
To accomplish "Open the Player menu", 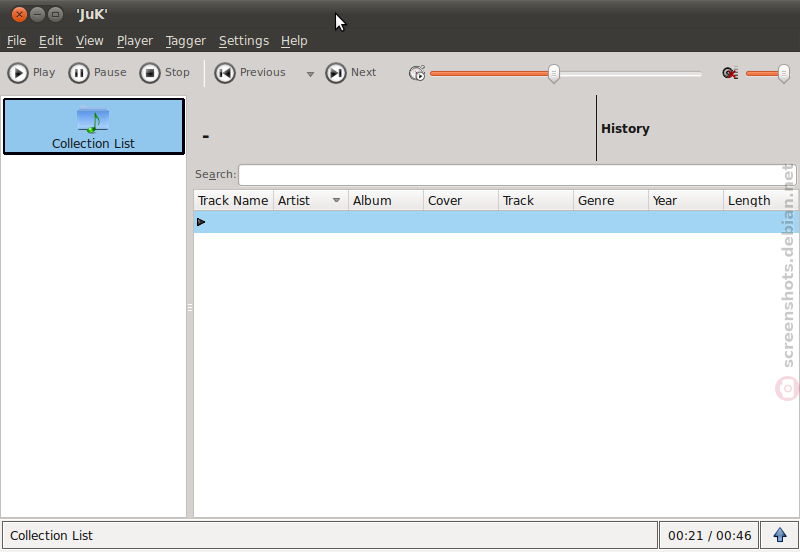I will coord(135,41).
